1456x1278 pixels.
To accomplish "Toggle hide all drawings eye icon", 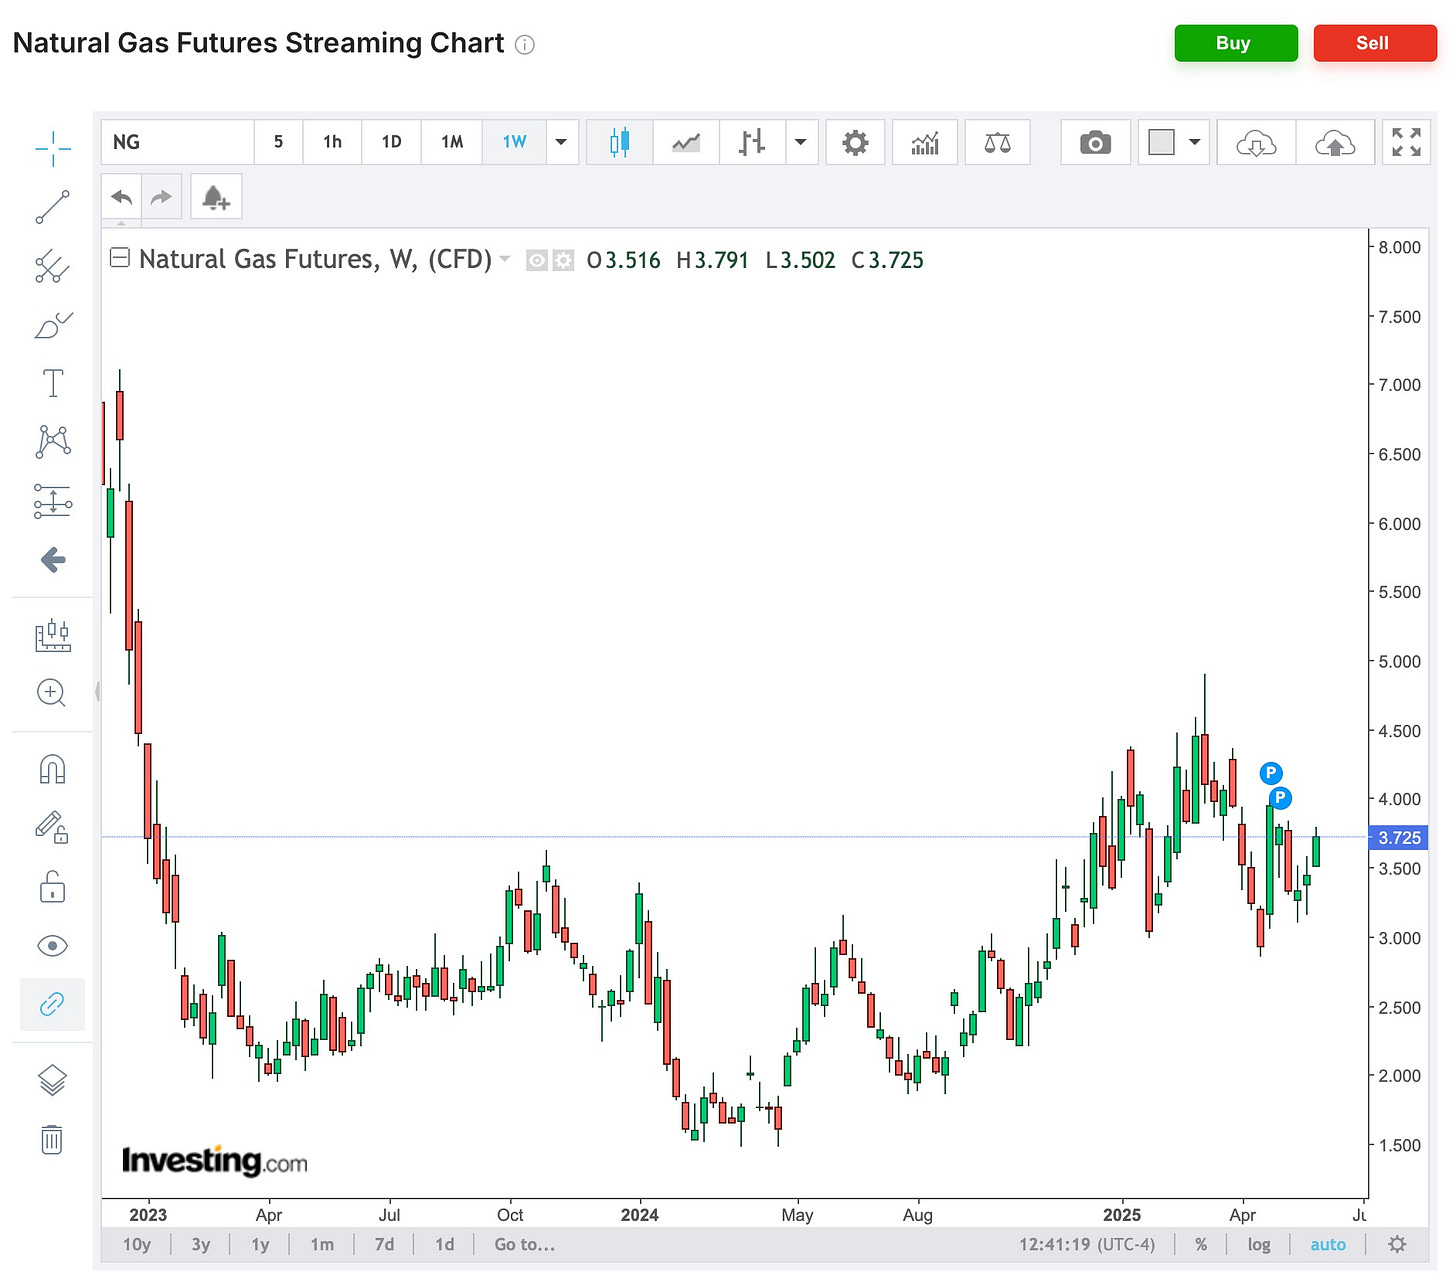I will click(x=52, y=945).
